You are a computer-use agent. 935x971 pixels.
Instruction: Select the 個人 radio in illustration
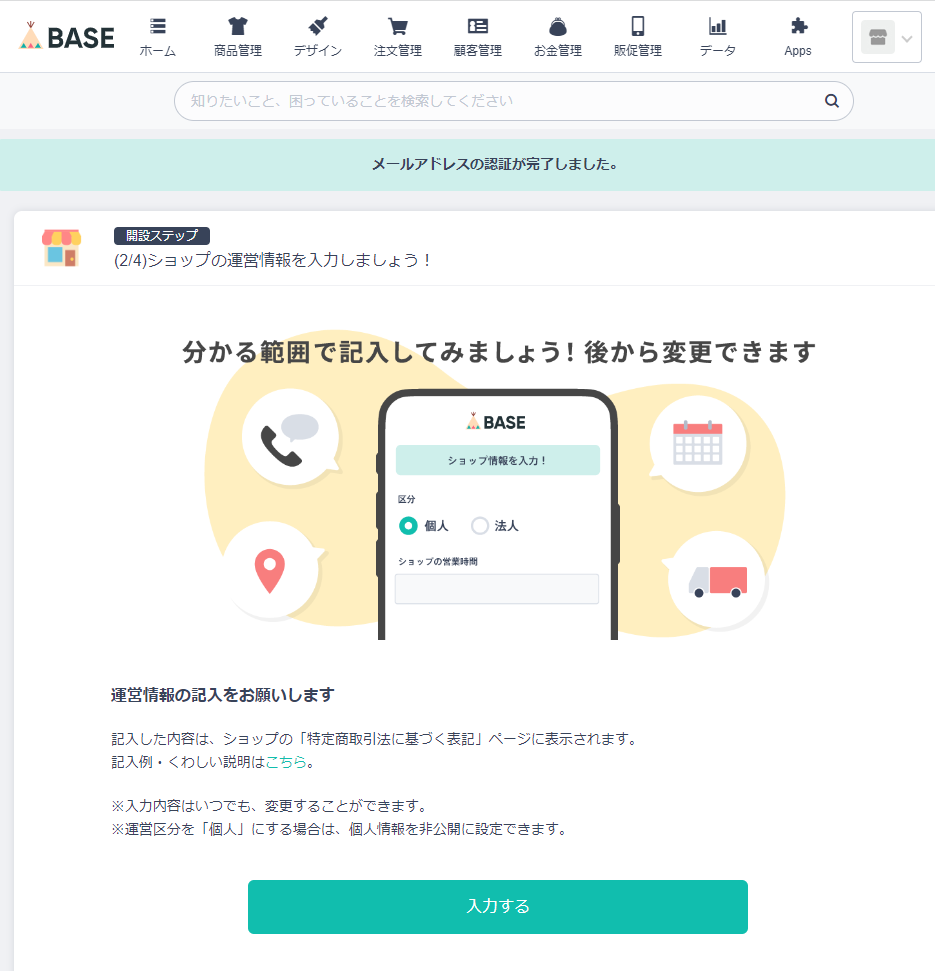point(408,526)
